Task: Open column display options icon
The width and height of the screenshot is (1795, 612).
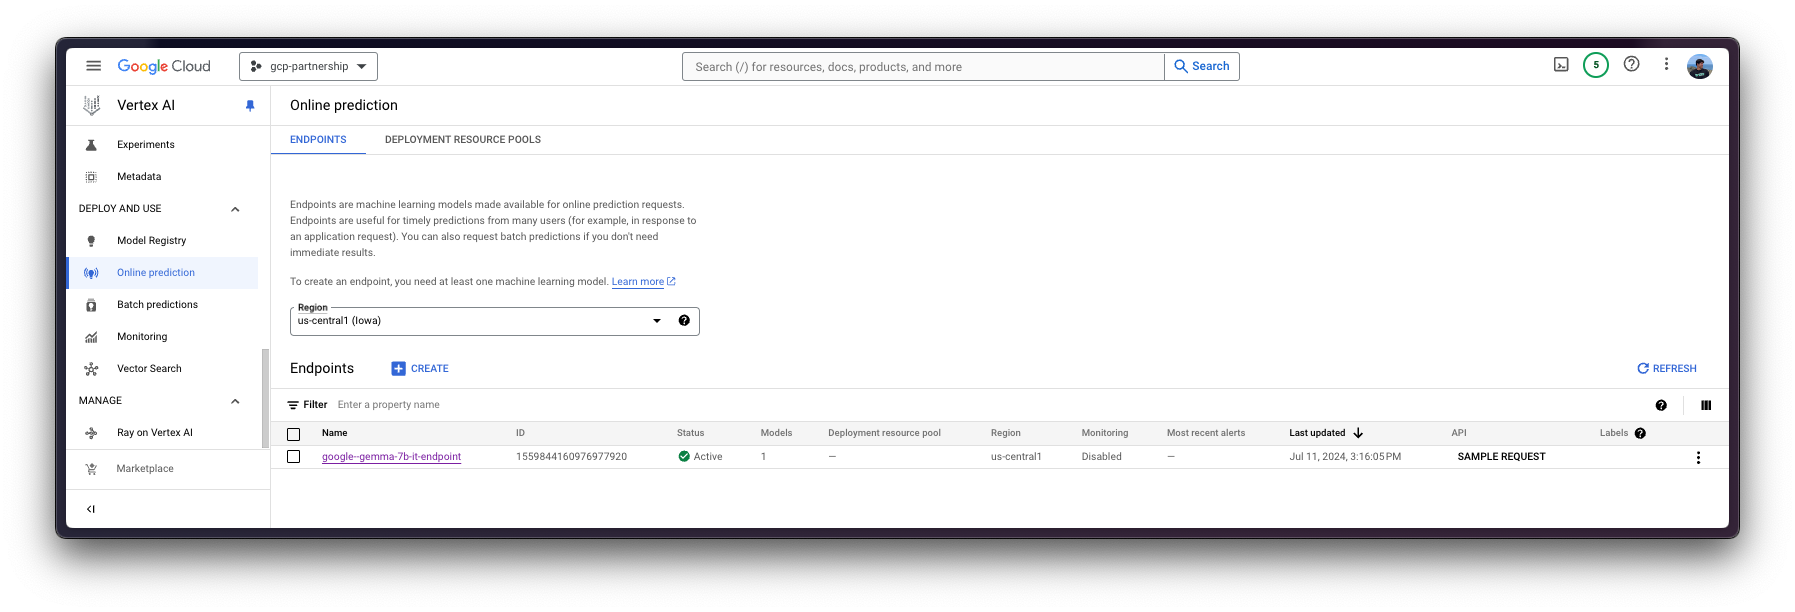Action: tap(1706, 405)
